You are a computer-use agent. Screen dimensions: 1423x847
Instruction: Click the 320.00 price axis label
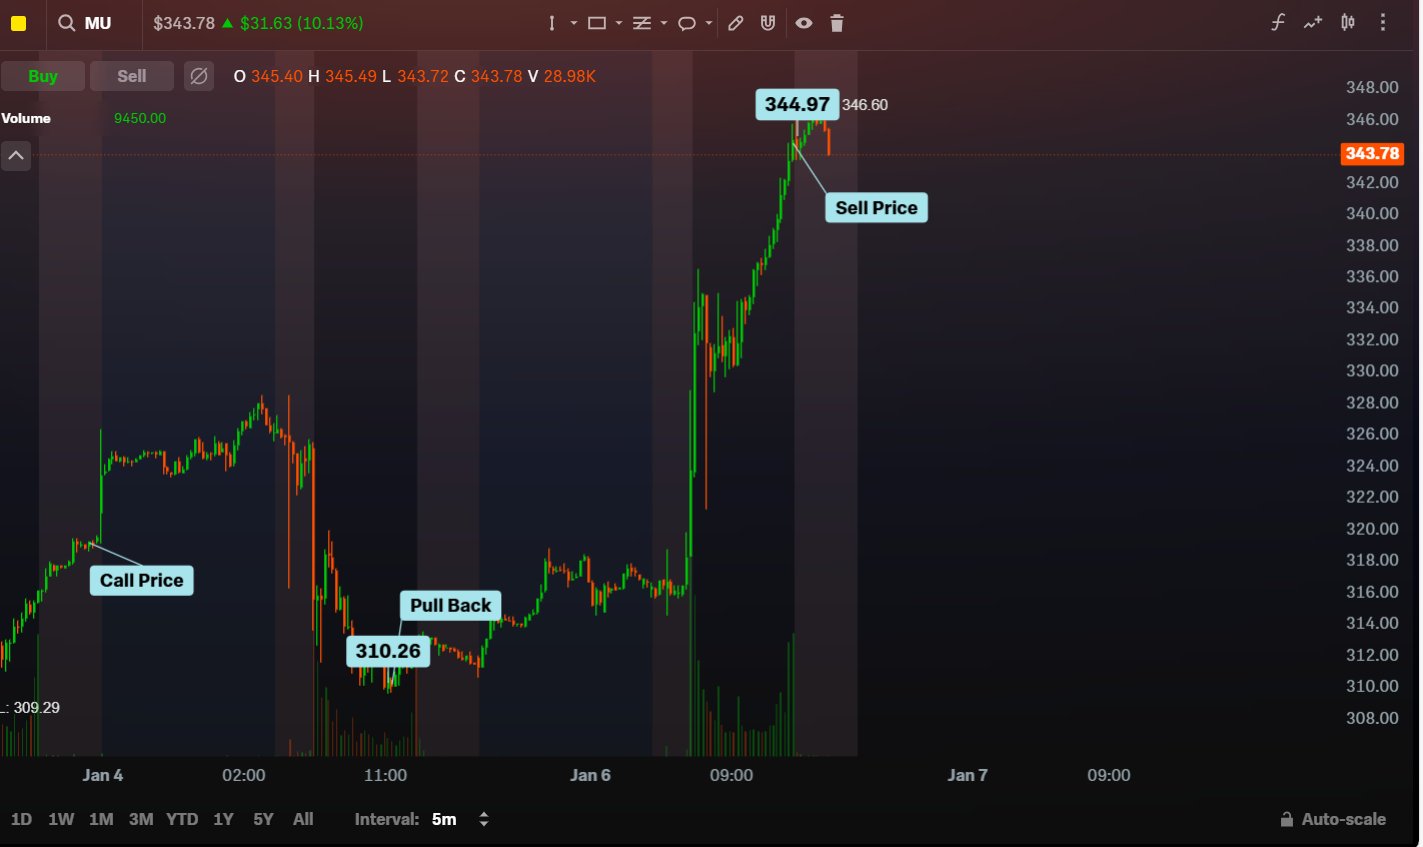(x=1372, y=528)
